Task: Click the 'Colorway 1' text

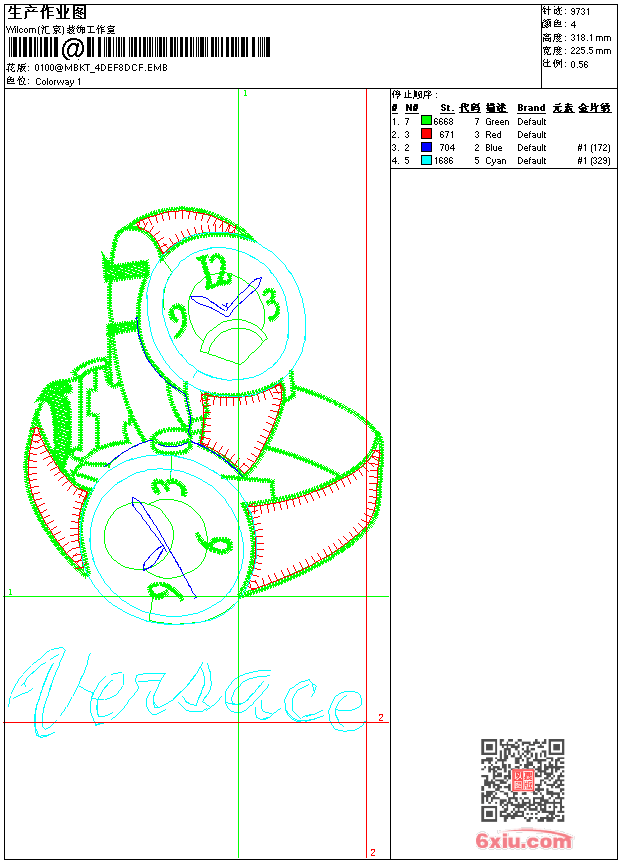Action: pos(58,82)
